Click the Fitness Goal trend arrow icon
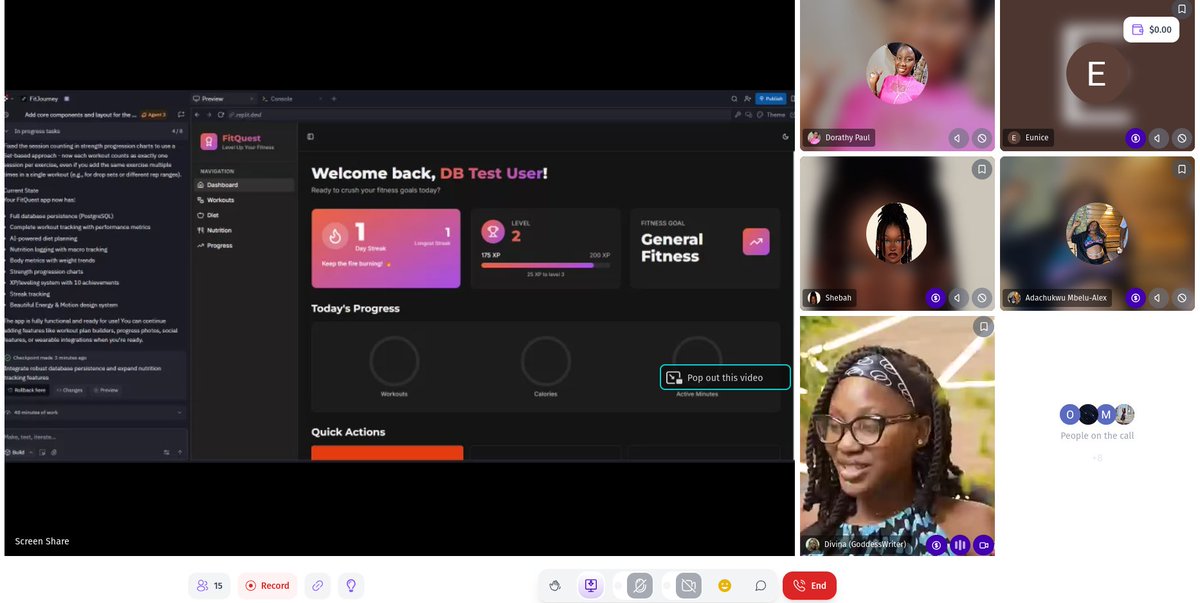This screenshot has width=1200, height=603. 756,241
